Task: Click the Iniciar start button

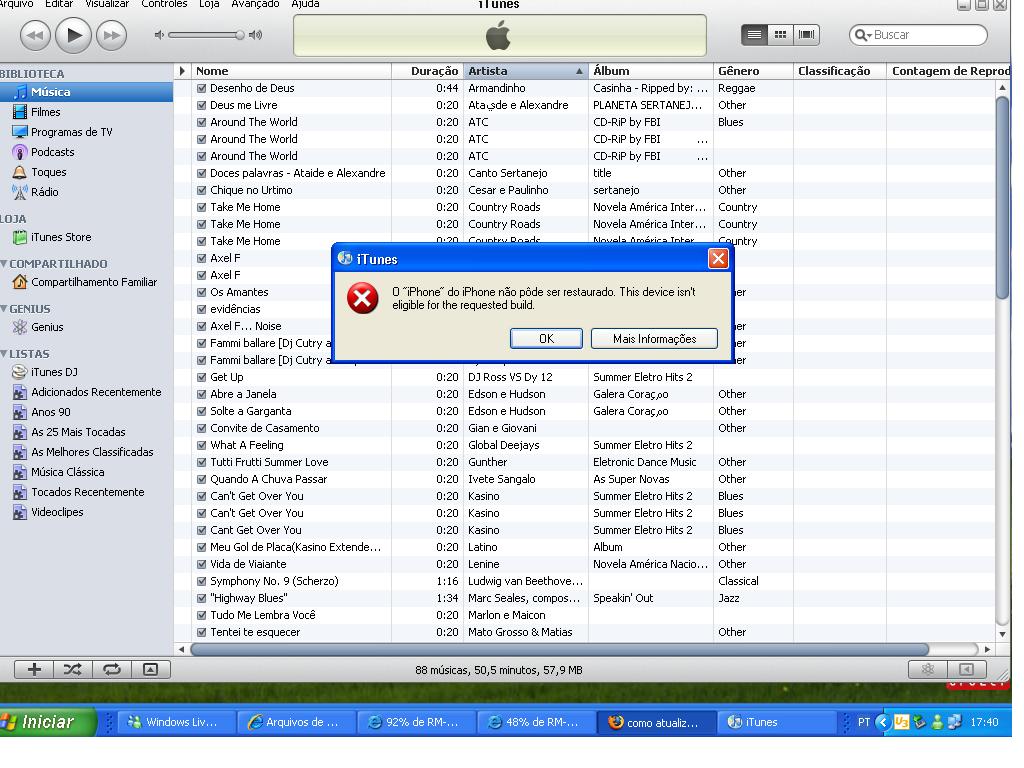Action: (47, 722)
